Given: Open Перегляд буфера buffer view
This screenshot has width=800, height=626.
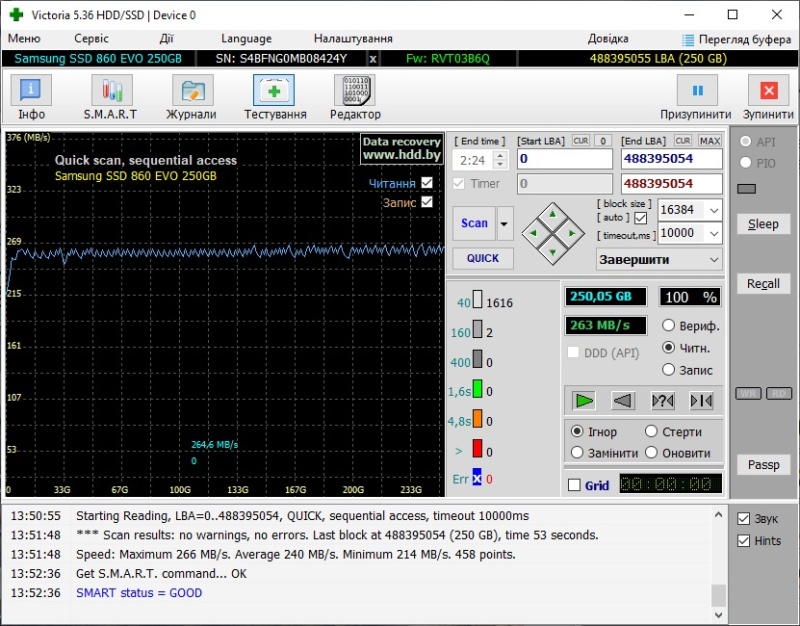Looking at the screenshot, I should point(736,39).
